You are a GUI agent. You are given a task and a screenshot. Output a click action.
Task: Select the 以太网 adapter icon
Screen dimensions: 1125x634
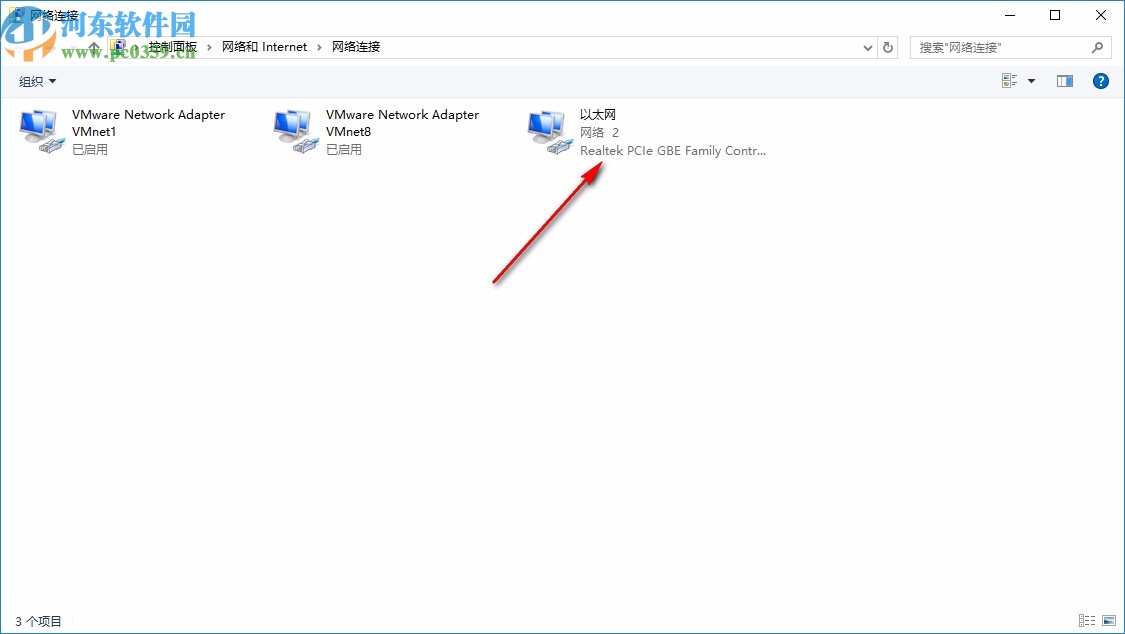(x=550, y=132)
